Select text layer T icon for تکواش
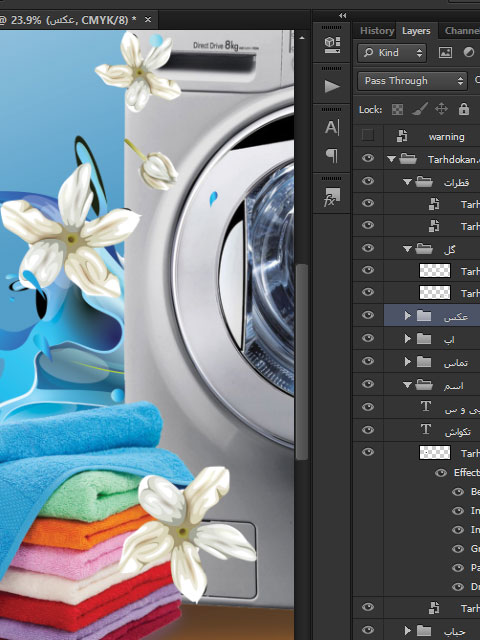480x640 pixels. (426, 429)
